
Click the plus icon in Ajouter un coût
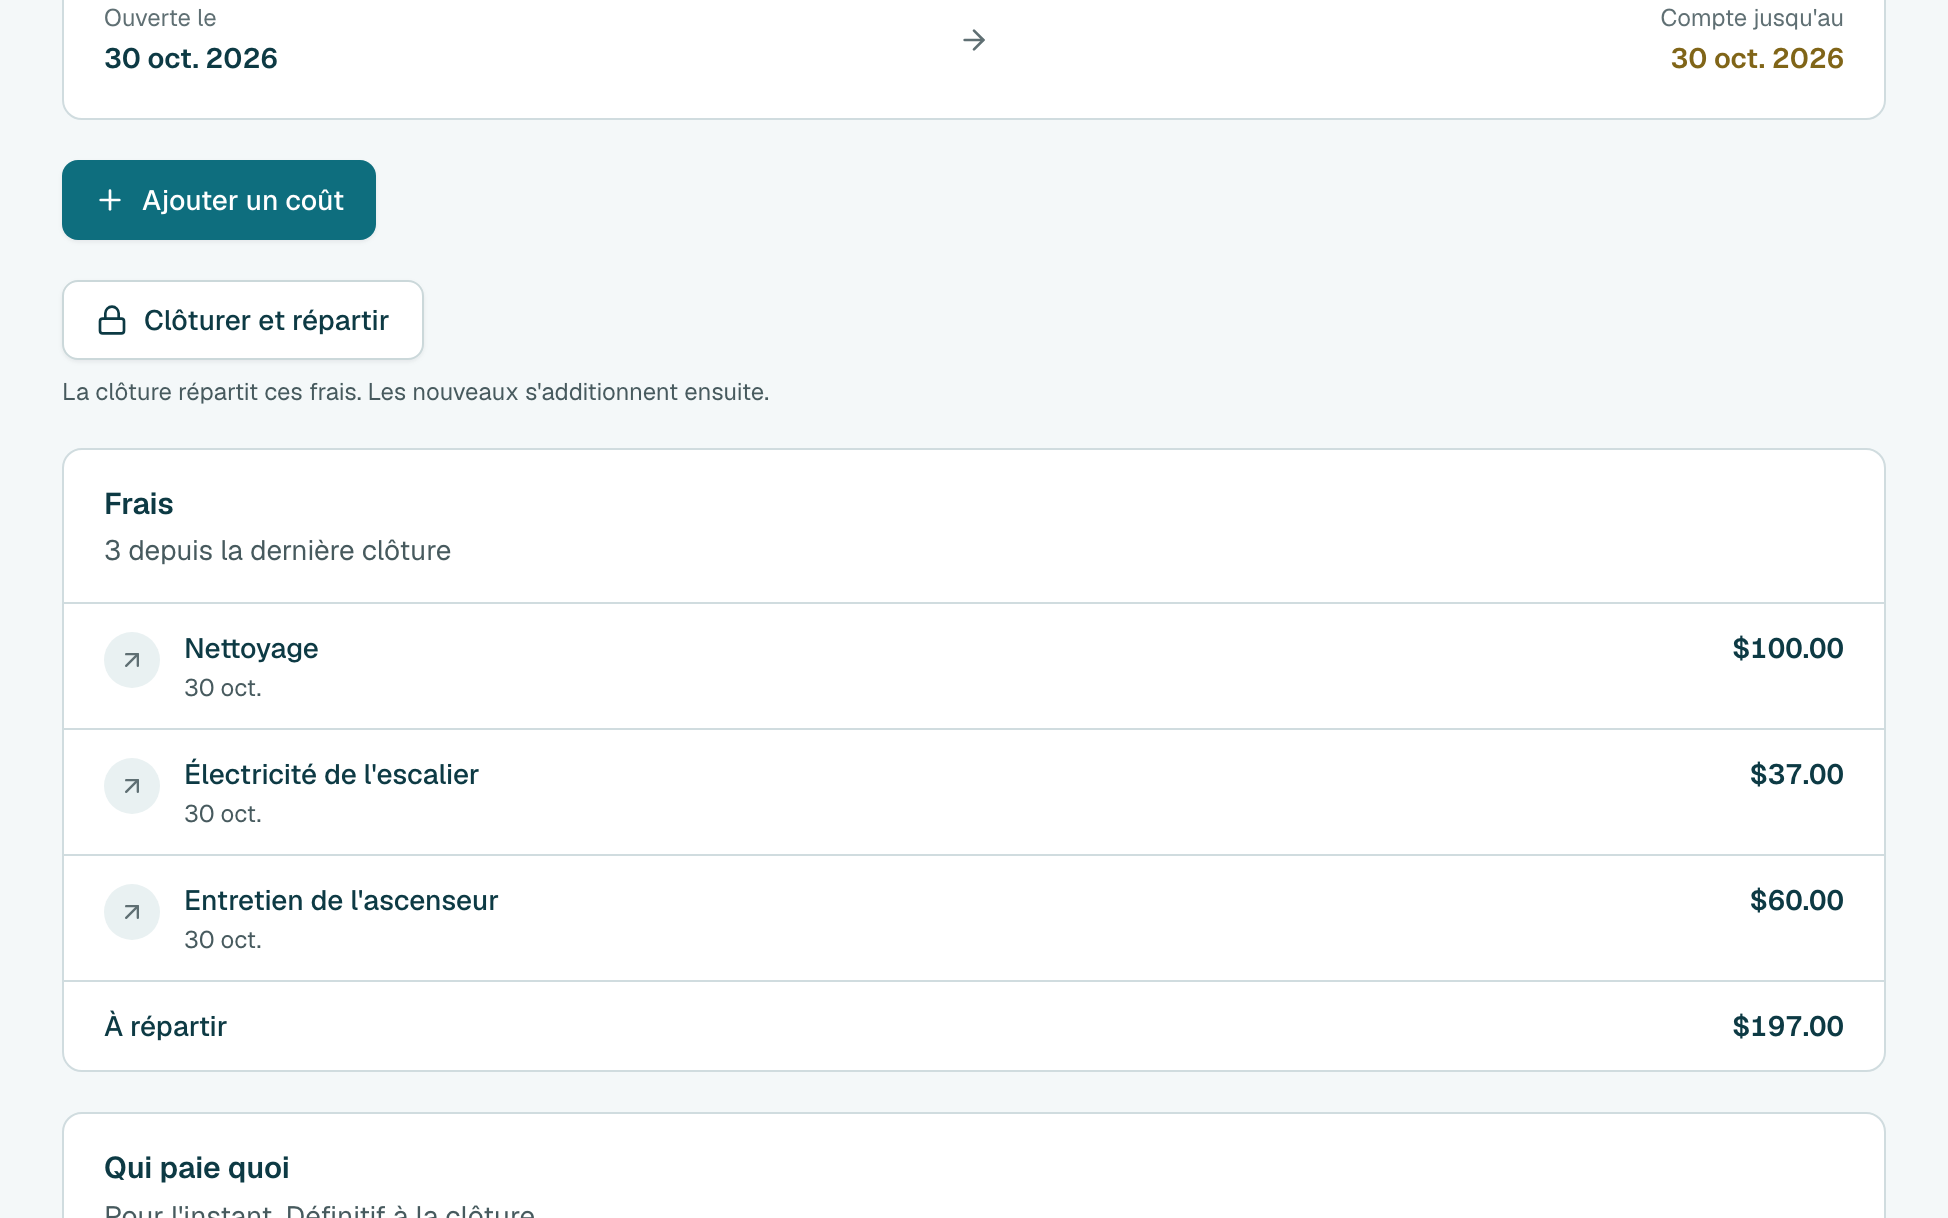pos(110,200)
